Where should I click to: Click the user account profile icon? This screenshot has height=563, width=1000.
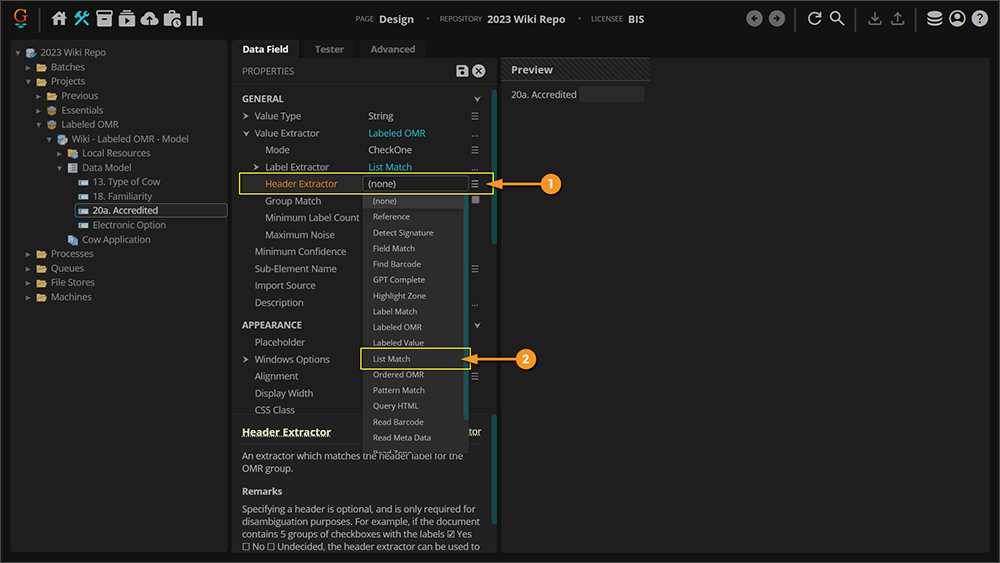957,18
